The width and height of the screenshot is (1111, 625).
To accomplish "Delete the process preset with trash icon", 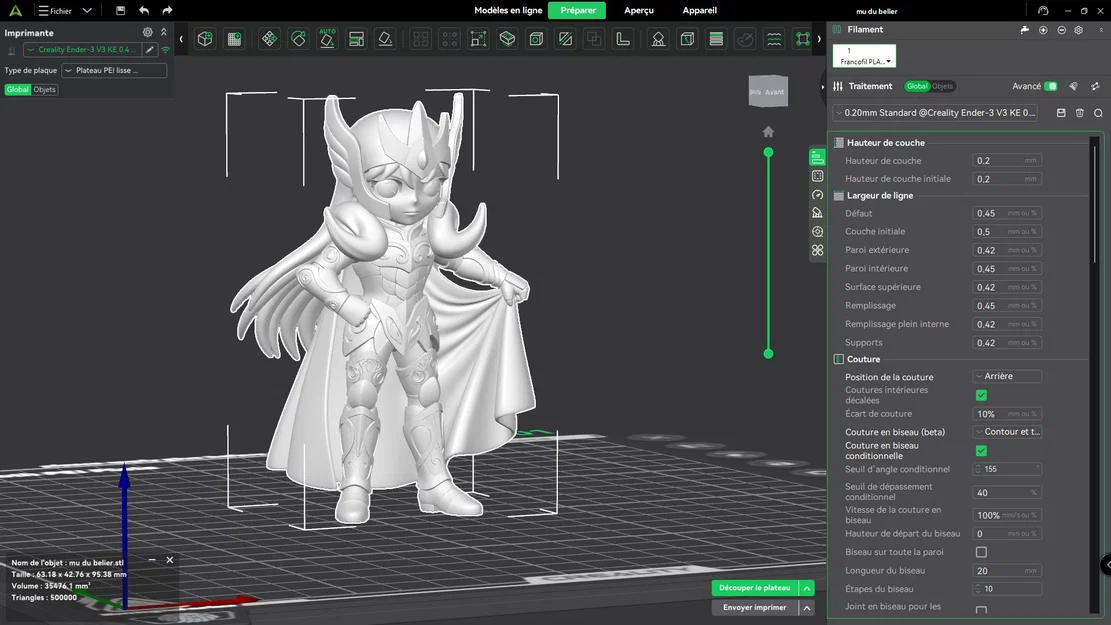I will click(1079, 113).
